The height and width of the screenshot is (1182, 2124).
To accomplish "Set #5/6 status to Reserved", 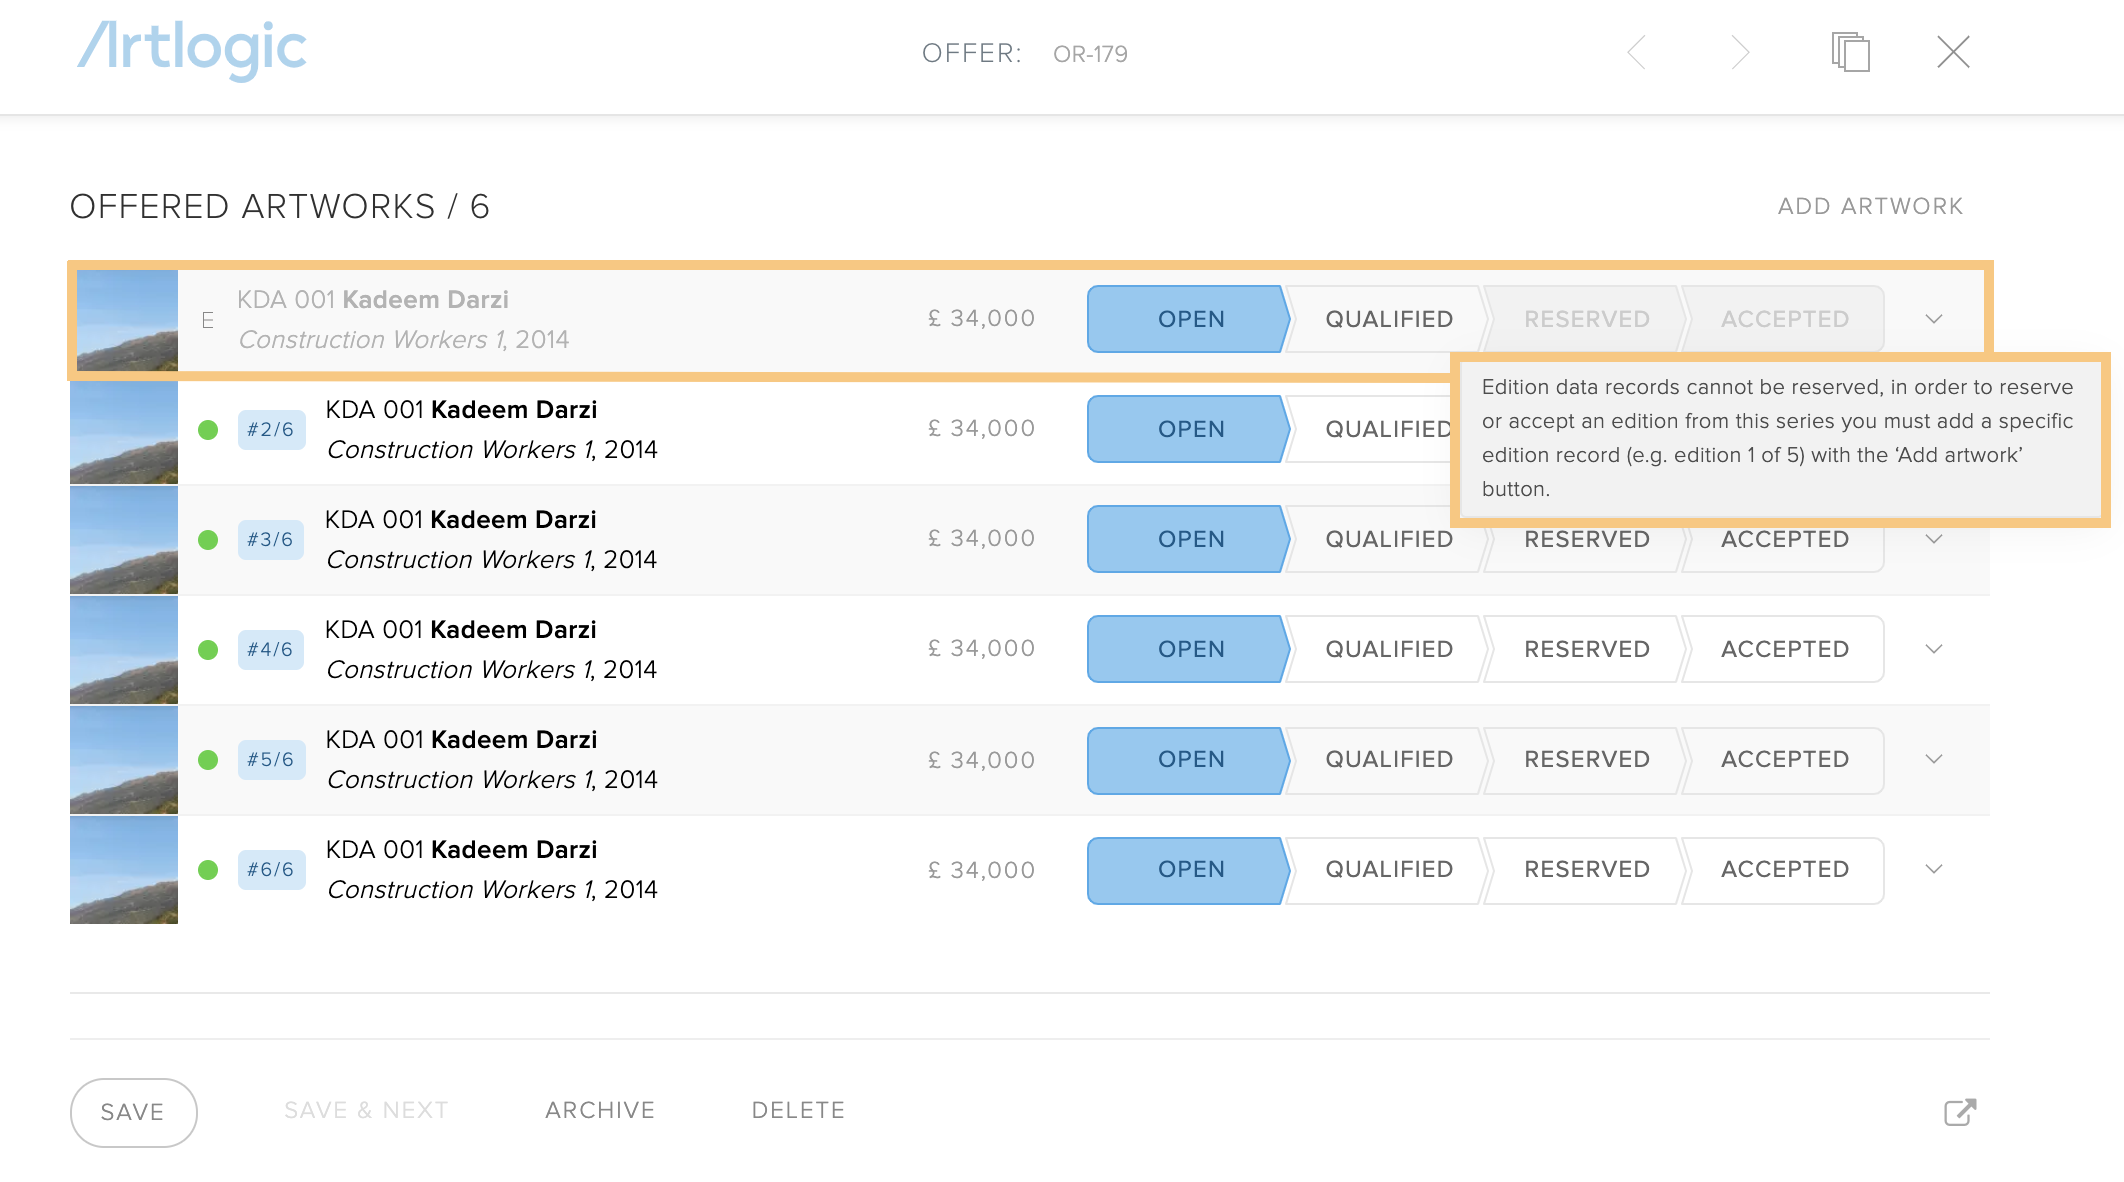I will click(1586, 759).
